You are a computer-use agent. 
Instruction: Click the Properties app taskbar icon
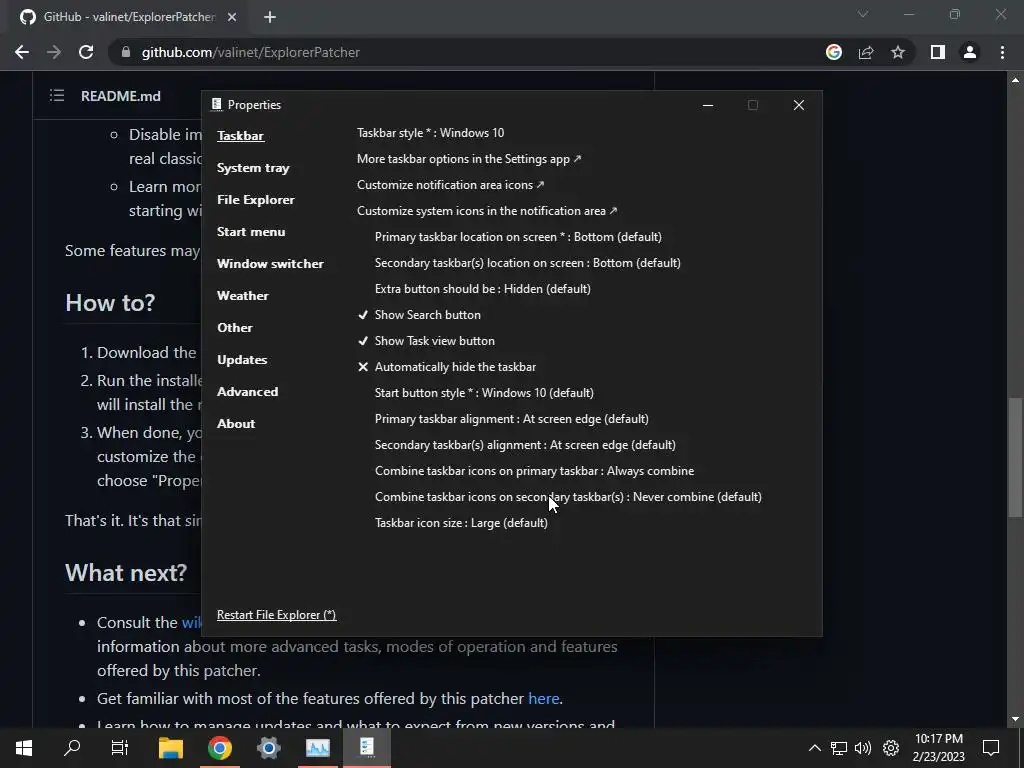click(x=367, y=748)
